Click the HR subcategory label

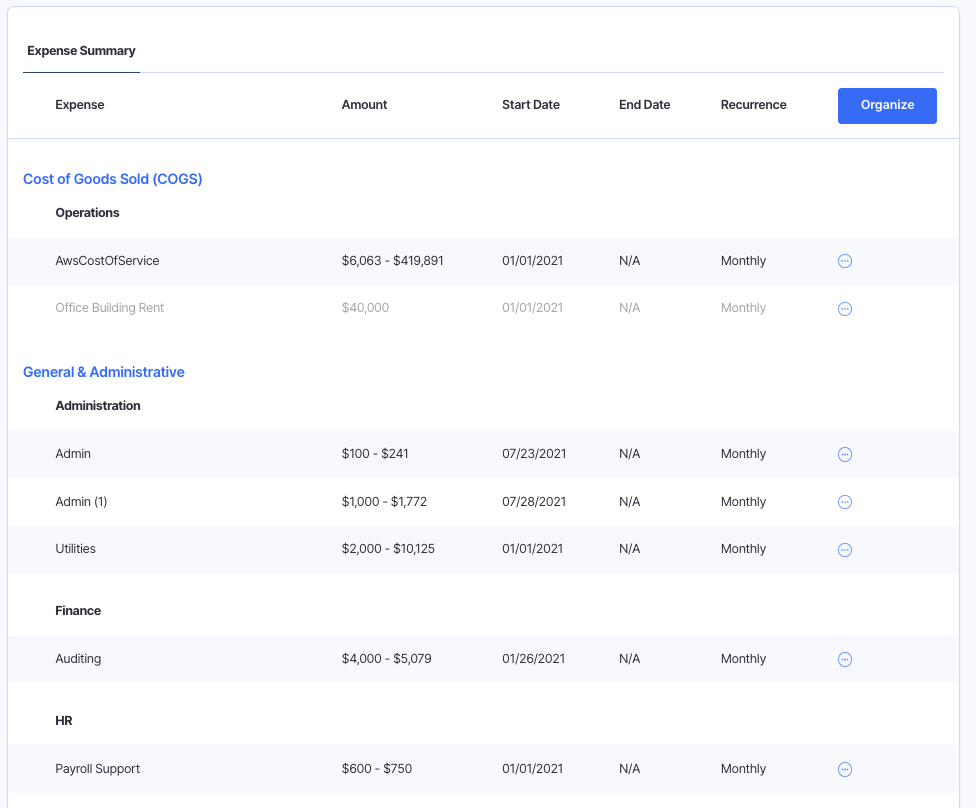tap(64, 721)
